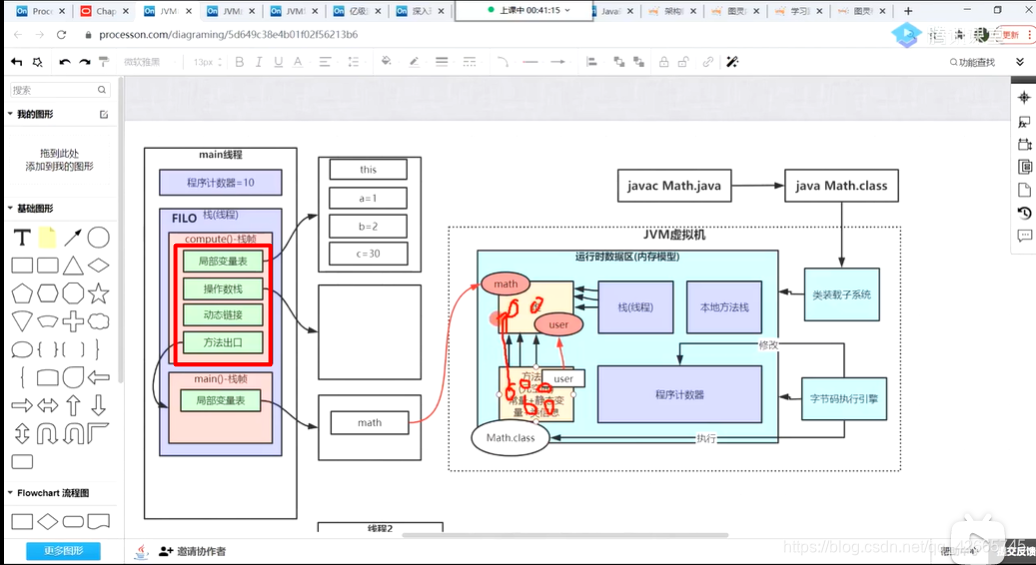The image size is (1036, 565).
Task: Open shape alignment distribution tool
Action: click(591, 61)
